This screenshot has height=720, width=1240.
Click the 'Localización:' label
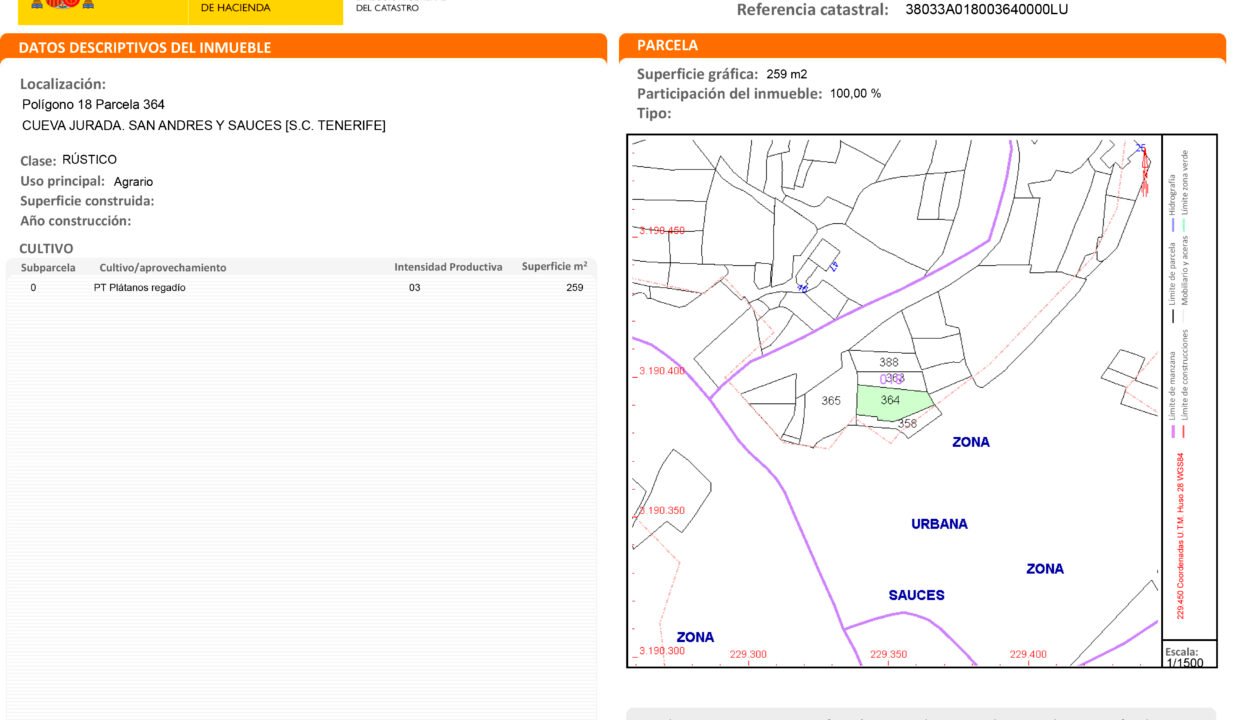[63, 84]
